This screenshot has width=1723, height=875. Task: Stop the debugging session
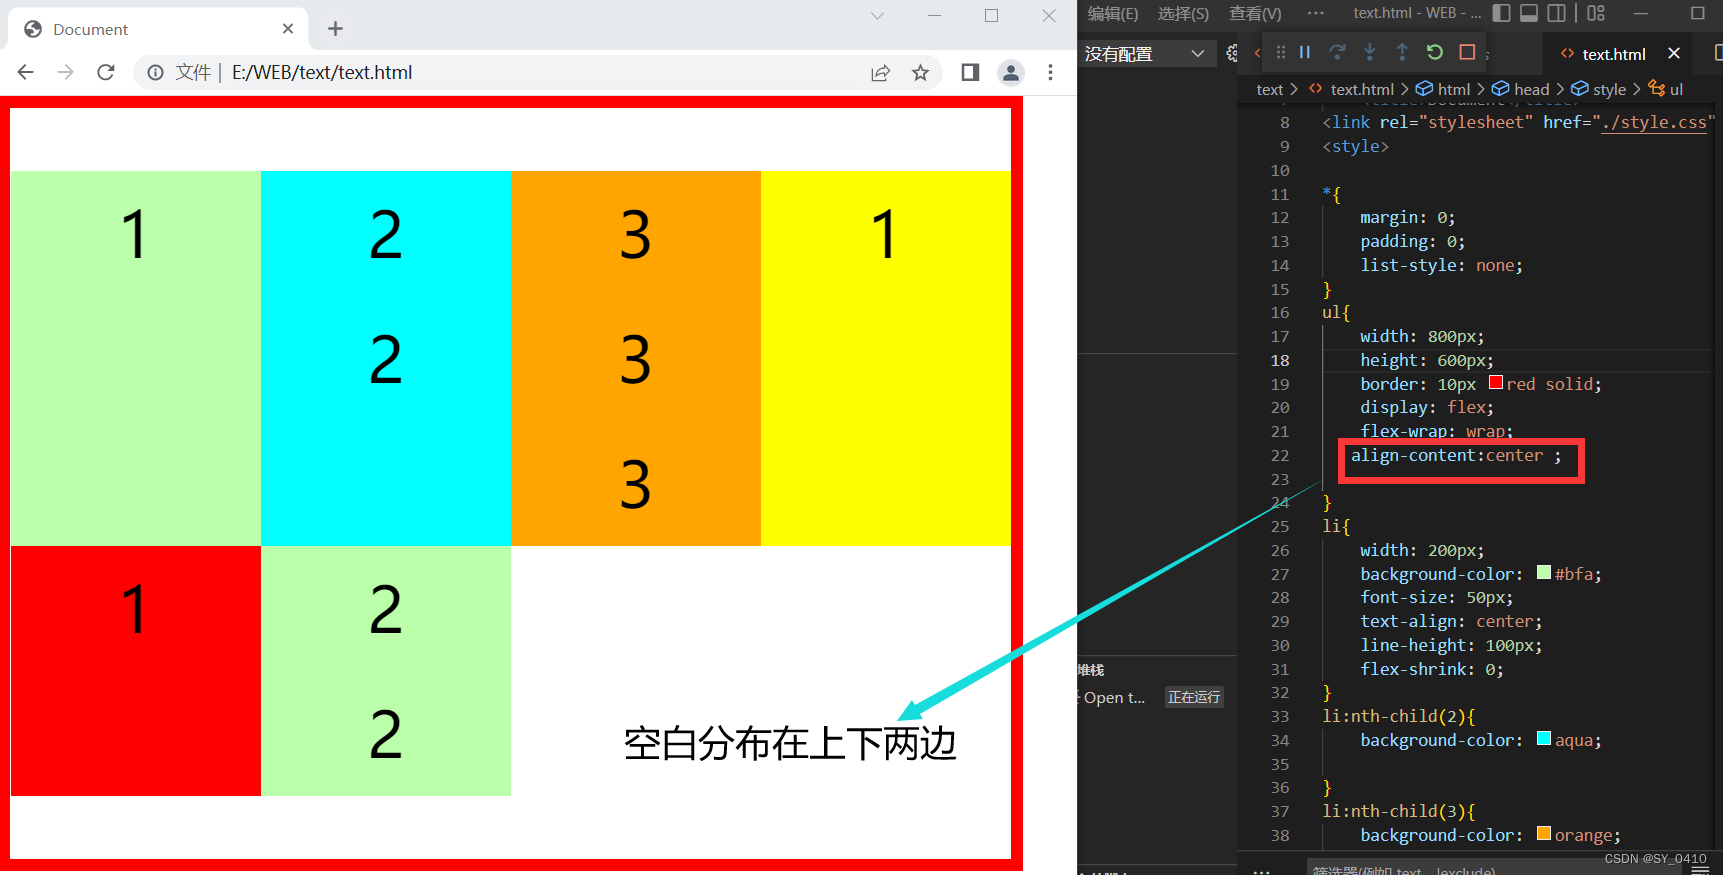pos(1467,52)
